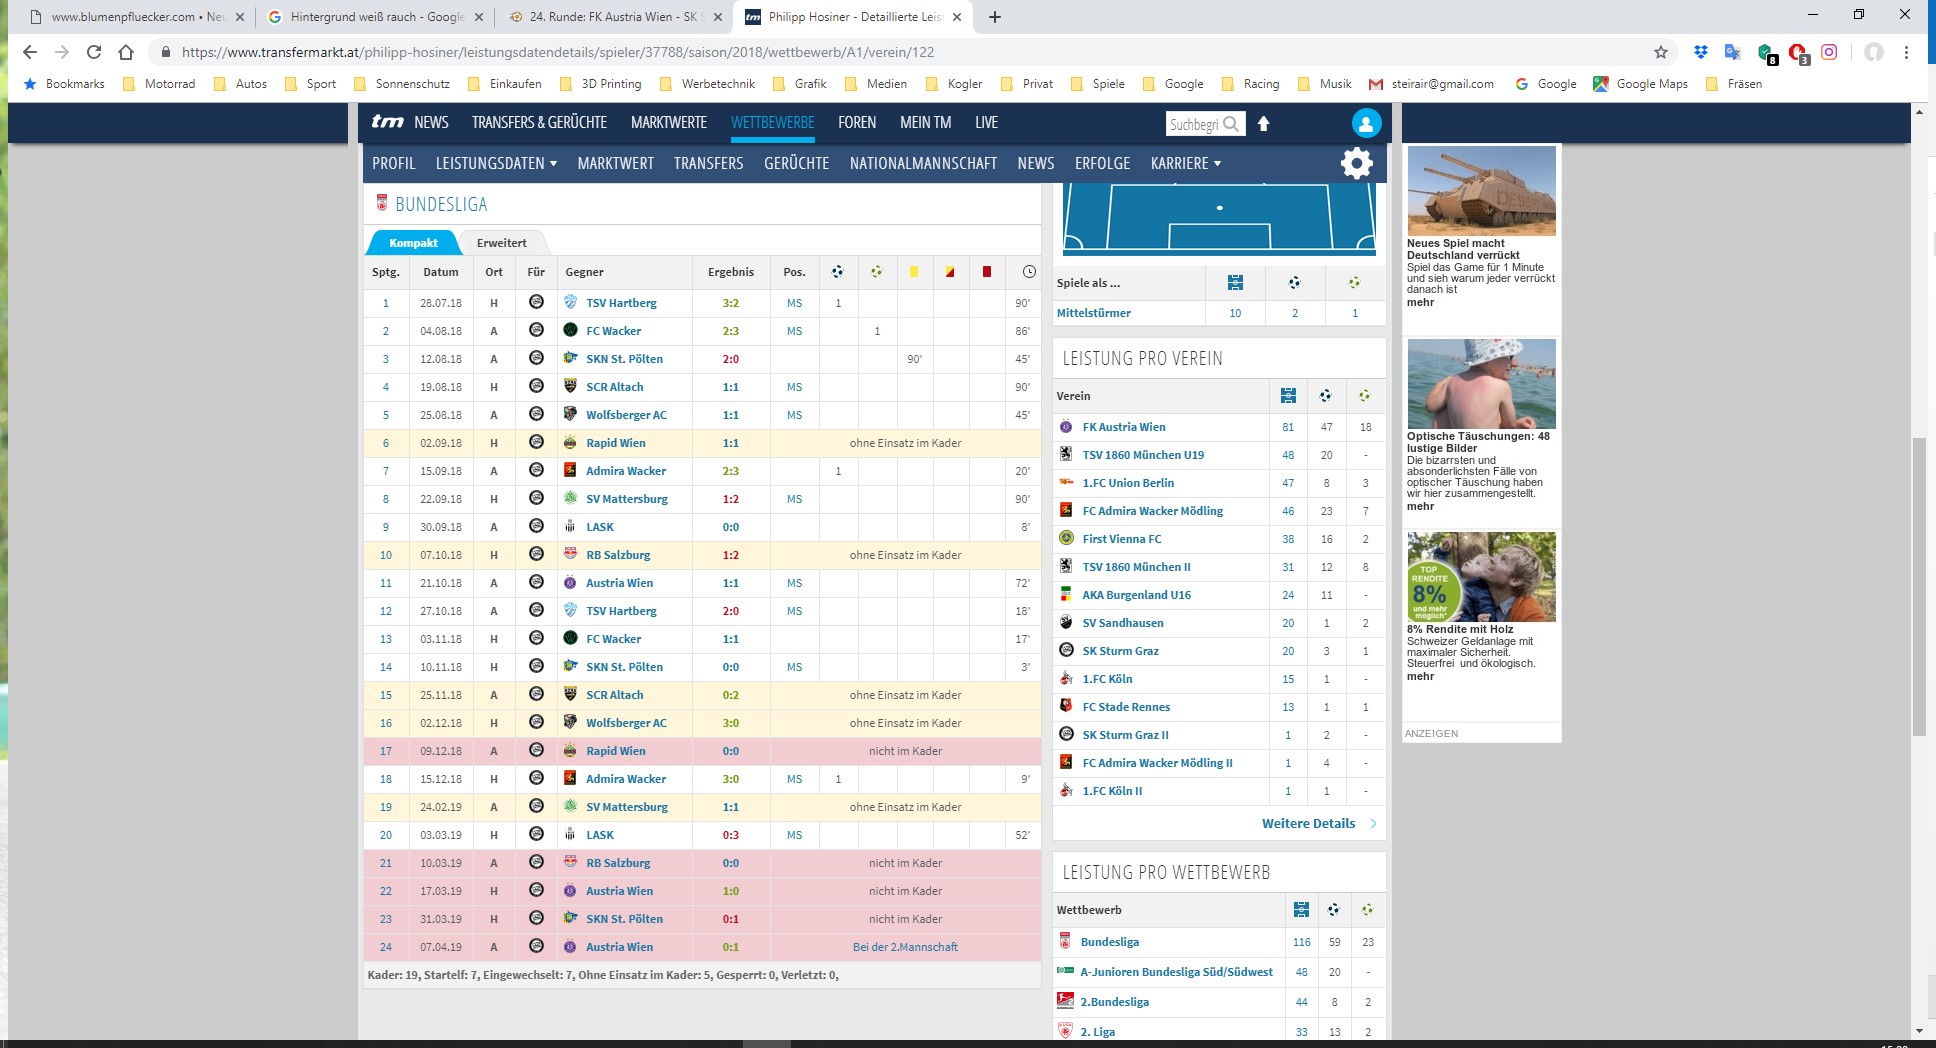Click FK Austria Wien crest in club list

[x=1066, y=427]
